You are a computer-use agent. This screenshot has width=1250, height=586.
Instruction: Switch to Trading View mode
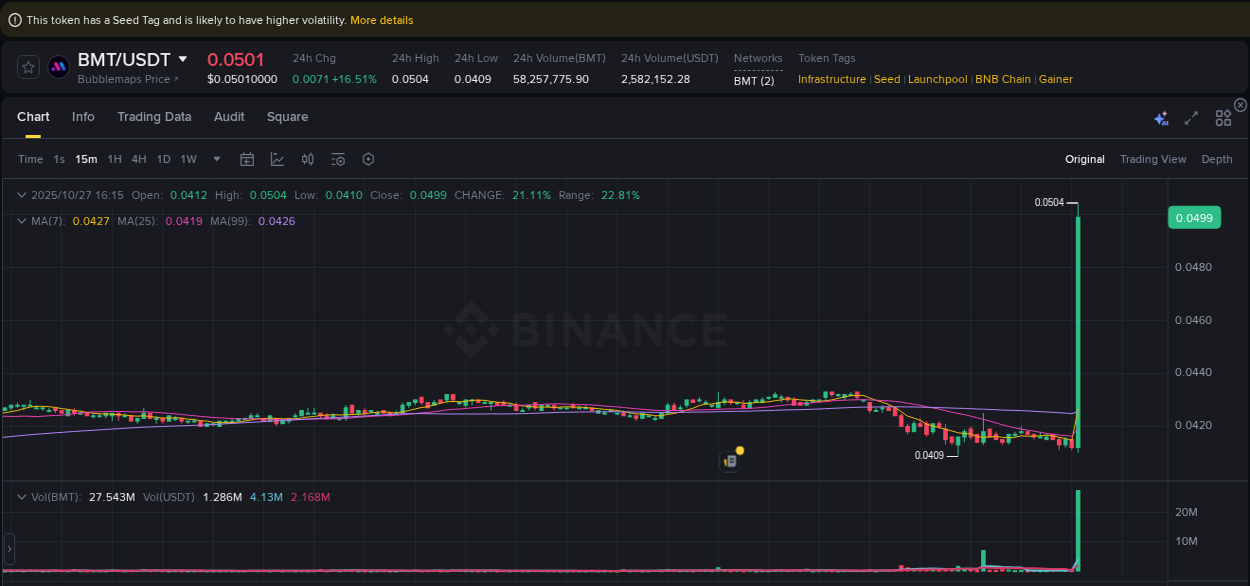click(1153, 159)
